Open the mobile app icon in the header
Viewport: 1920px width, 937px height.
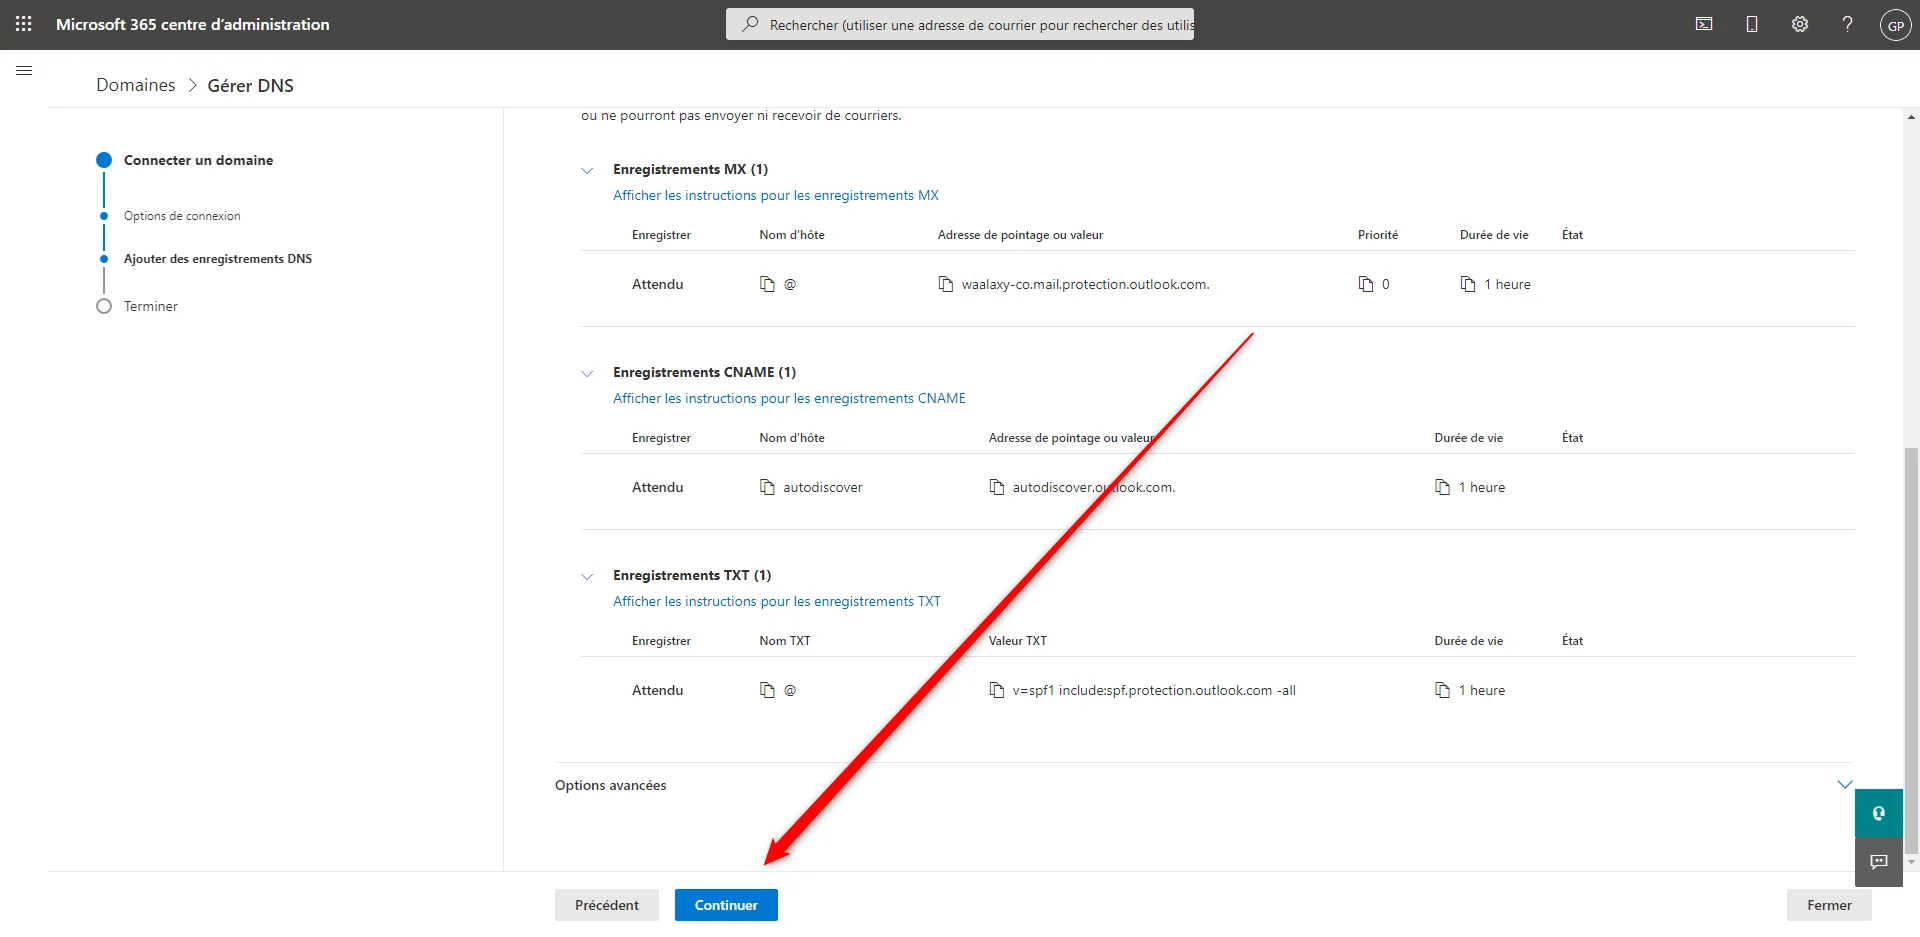point(1752,24)
